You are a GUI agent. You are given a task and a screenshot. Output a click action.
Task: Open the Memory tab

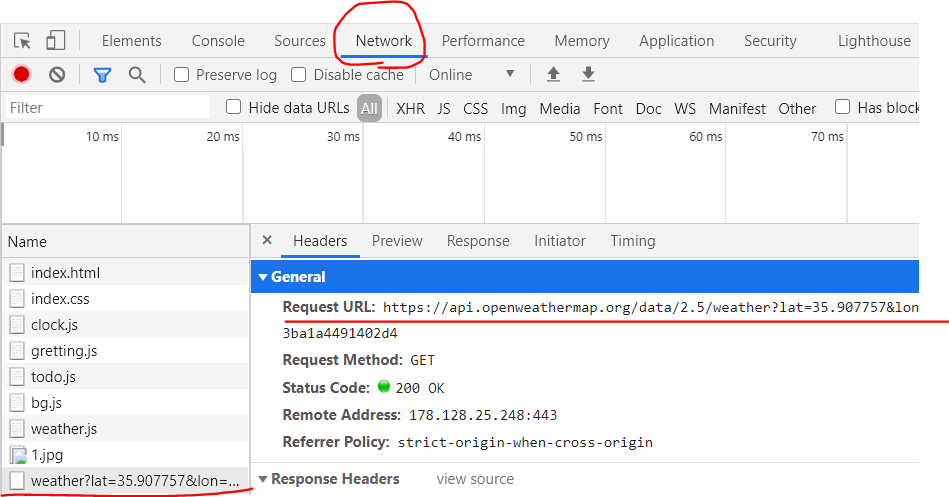pyautogui.click(x=582, y=41)
